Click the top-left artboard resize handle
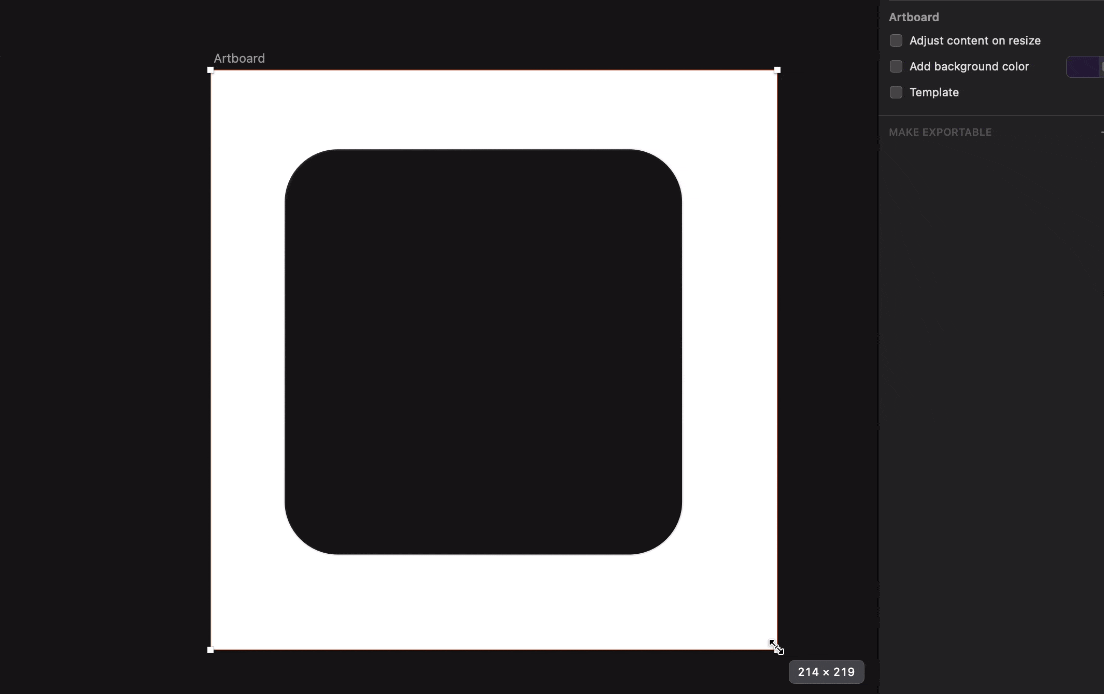Viewport: 1104px width, 694px height. 209,70
